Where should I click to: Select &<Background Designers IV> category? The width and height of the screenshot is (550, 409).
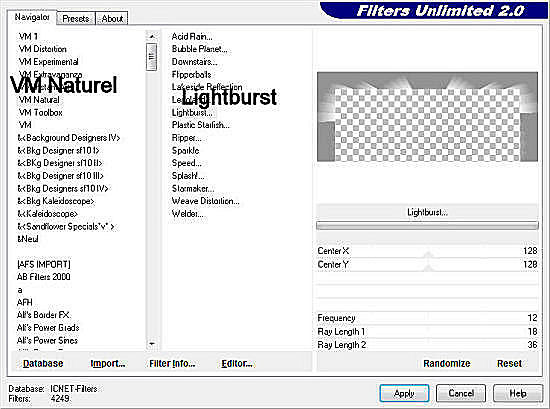point(69,138)
